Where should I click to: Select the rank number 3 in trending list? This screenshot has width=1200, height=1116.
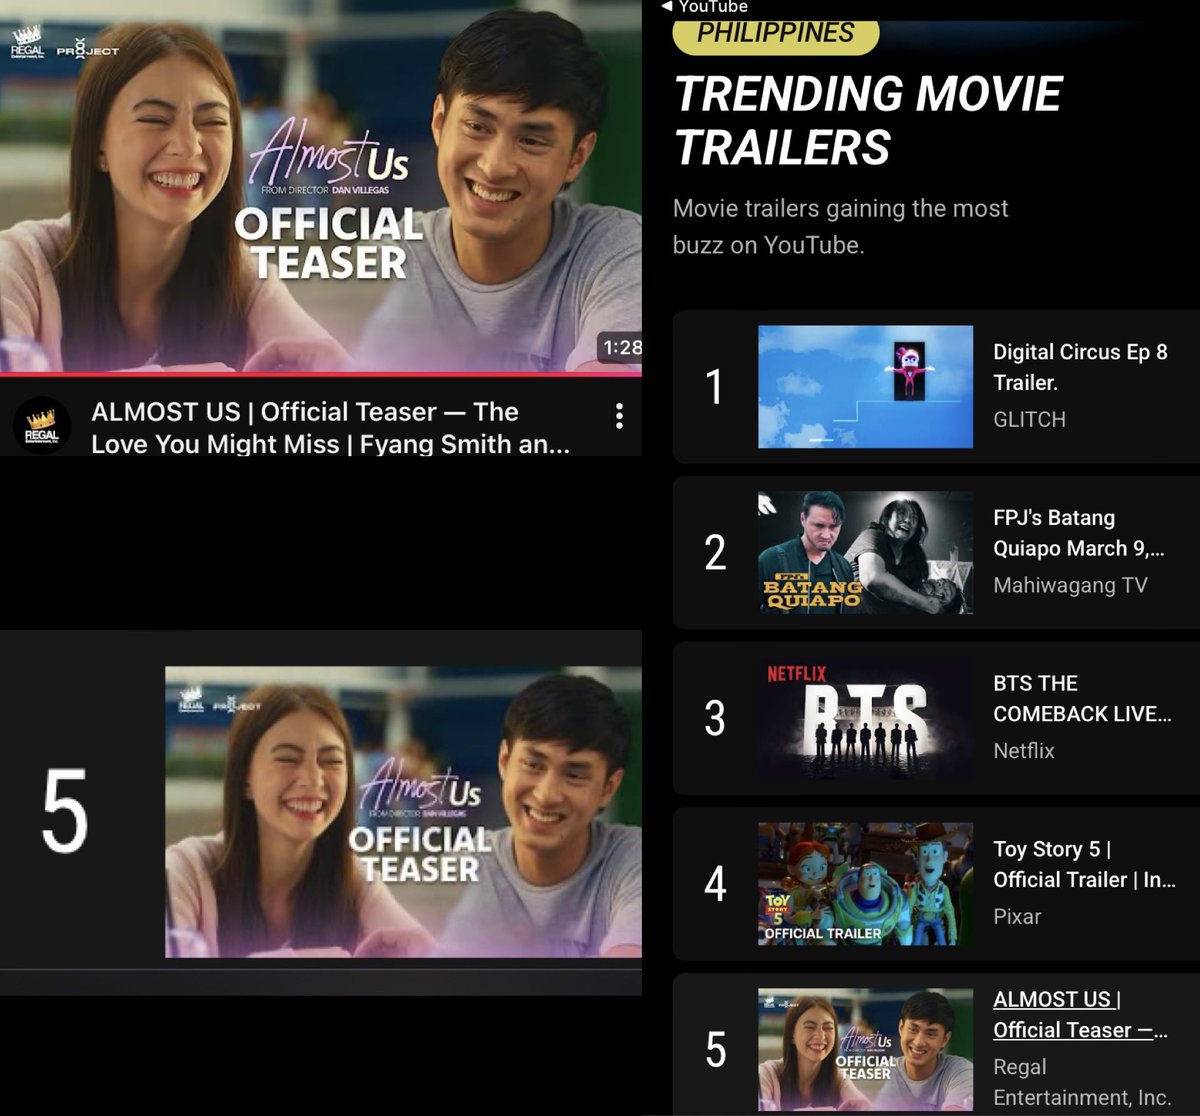click(x=715, y=719)
